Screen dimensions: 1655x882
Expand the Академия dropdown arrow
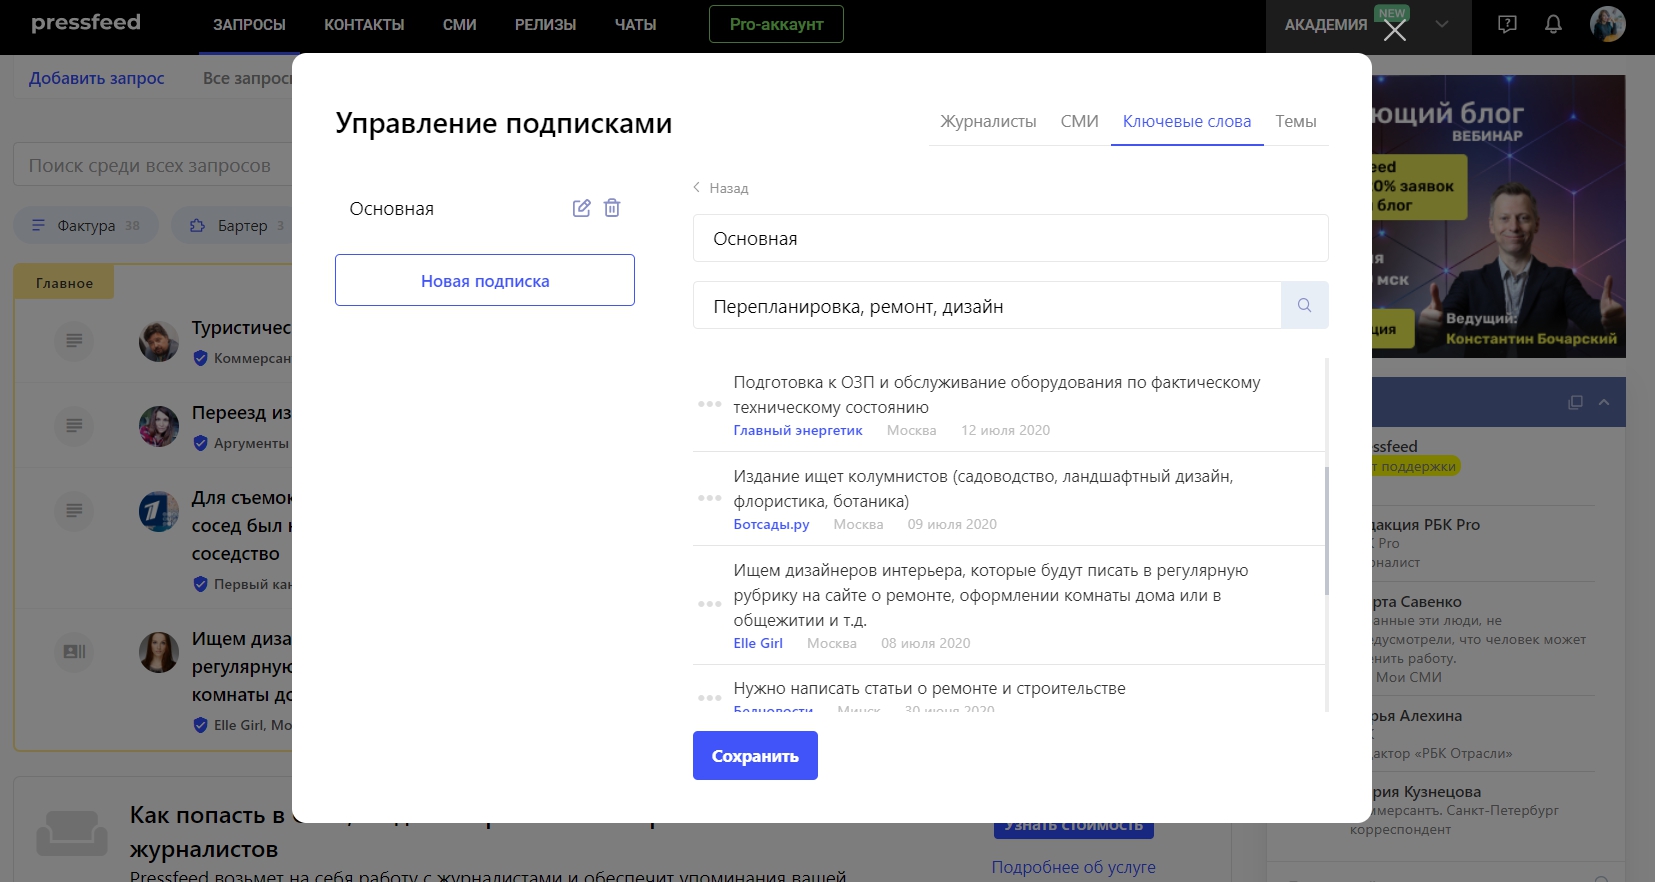tap(1441, 24)
